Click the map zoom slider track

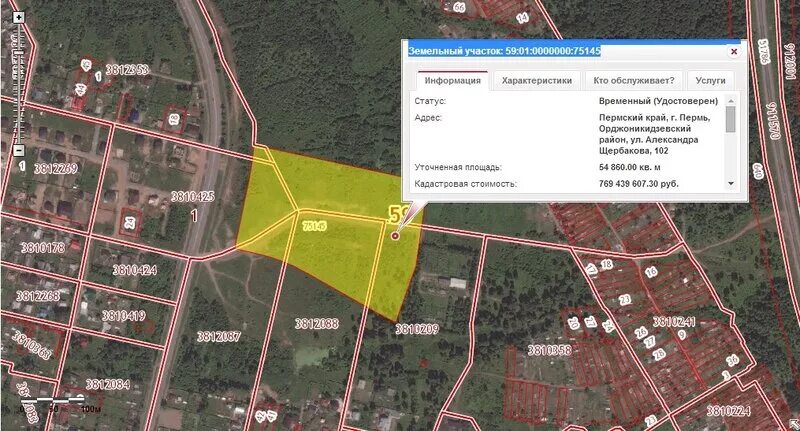[19, 84]
